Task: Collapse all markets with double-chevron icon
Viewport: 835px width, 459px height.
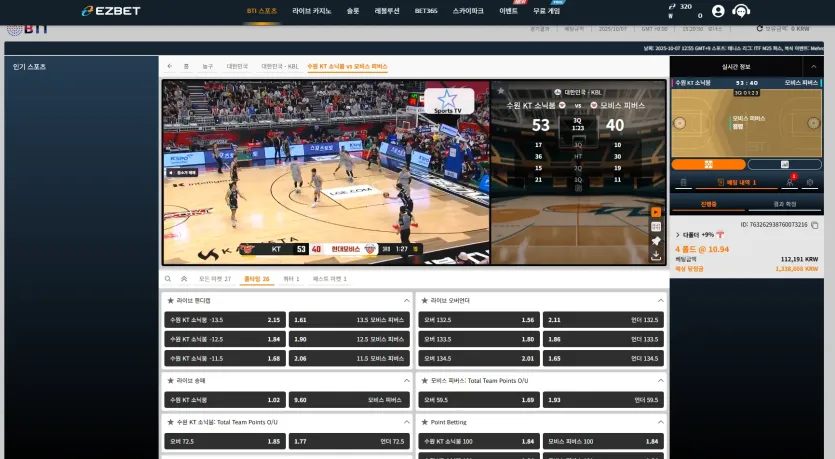Action: pyautogui.click(x=184, y=279)
